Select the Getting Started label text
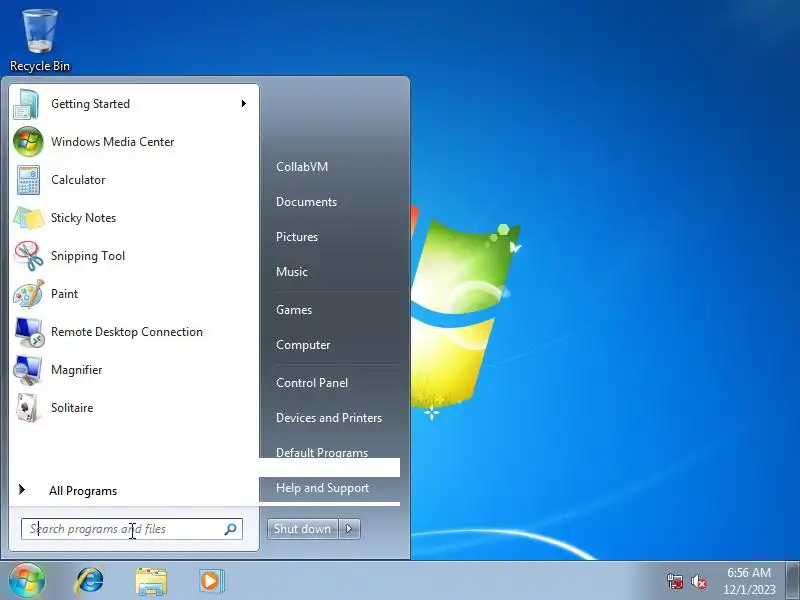Screen dimensions: 800x600 [x=90, y=104]
